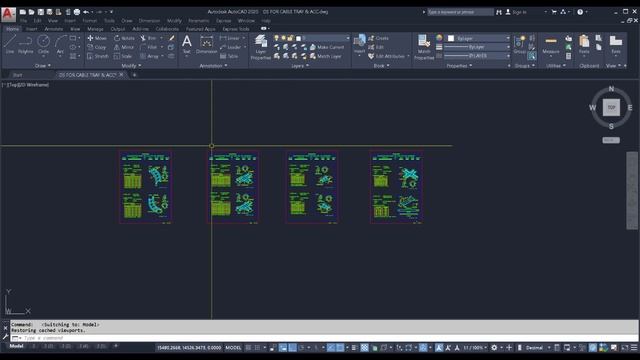Click the Mirror tool
Image resolution: width=640 pixels, height=360 pixels.
pos(124,47)
